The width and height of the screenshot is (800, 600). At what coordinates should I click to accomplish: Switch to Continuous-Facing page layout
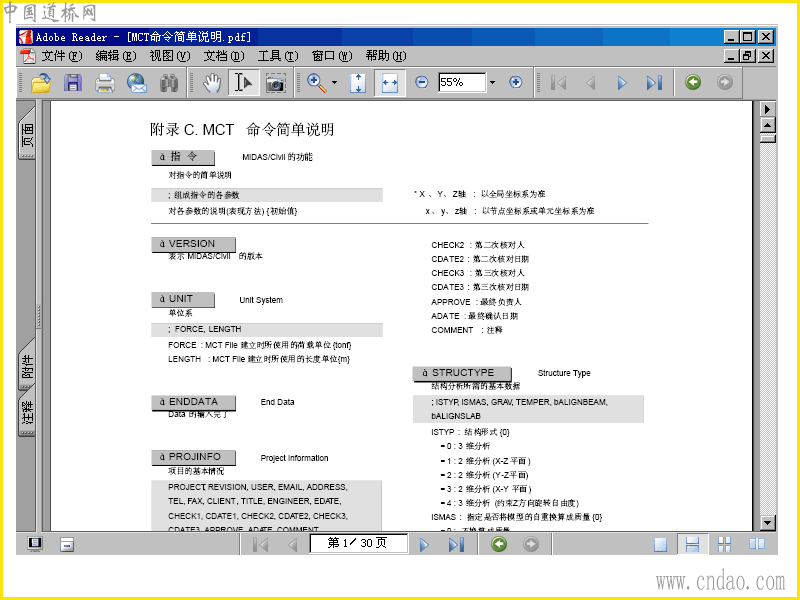pyautogui.click(x=724, y=544)
